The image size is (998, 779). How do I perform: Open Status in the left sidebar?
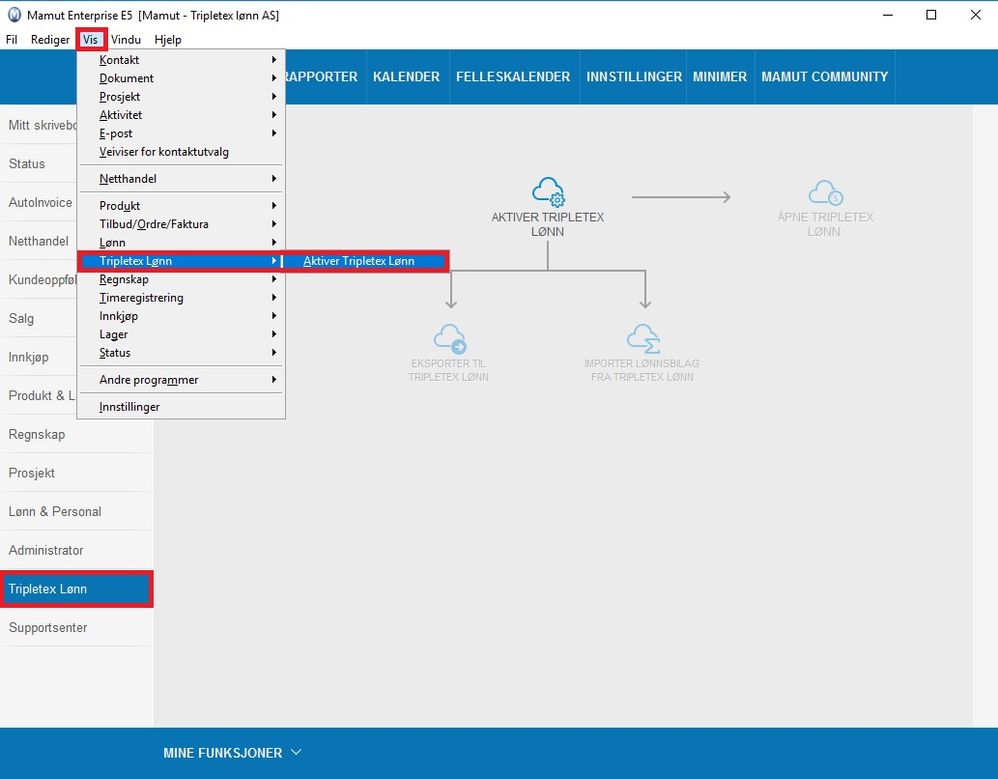click(x=39, y=164)
